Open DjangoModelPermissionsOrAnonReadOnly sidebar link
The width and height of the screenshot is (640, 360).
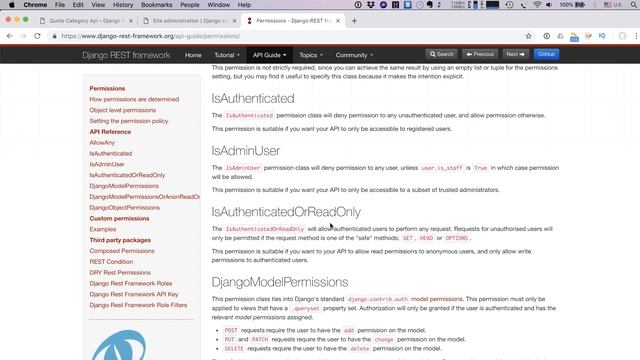point(144,197)
